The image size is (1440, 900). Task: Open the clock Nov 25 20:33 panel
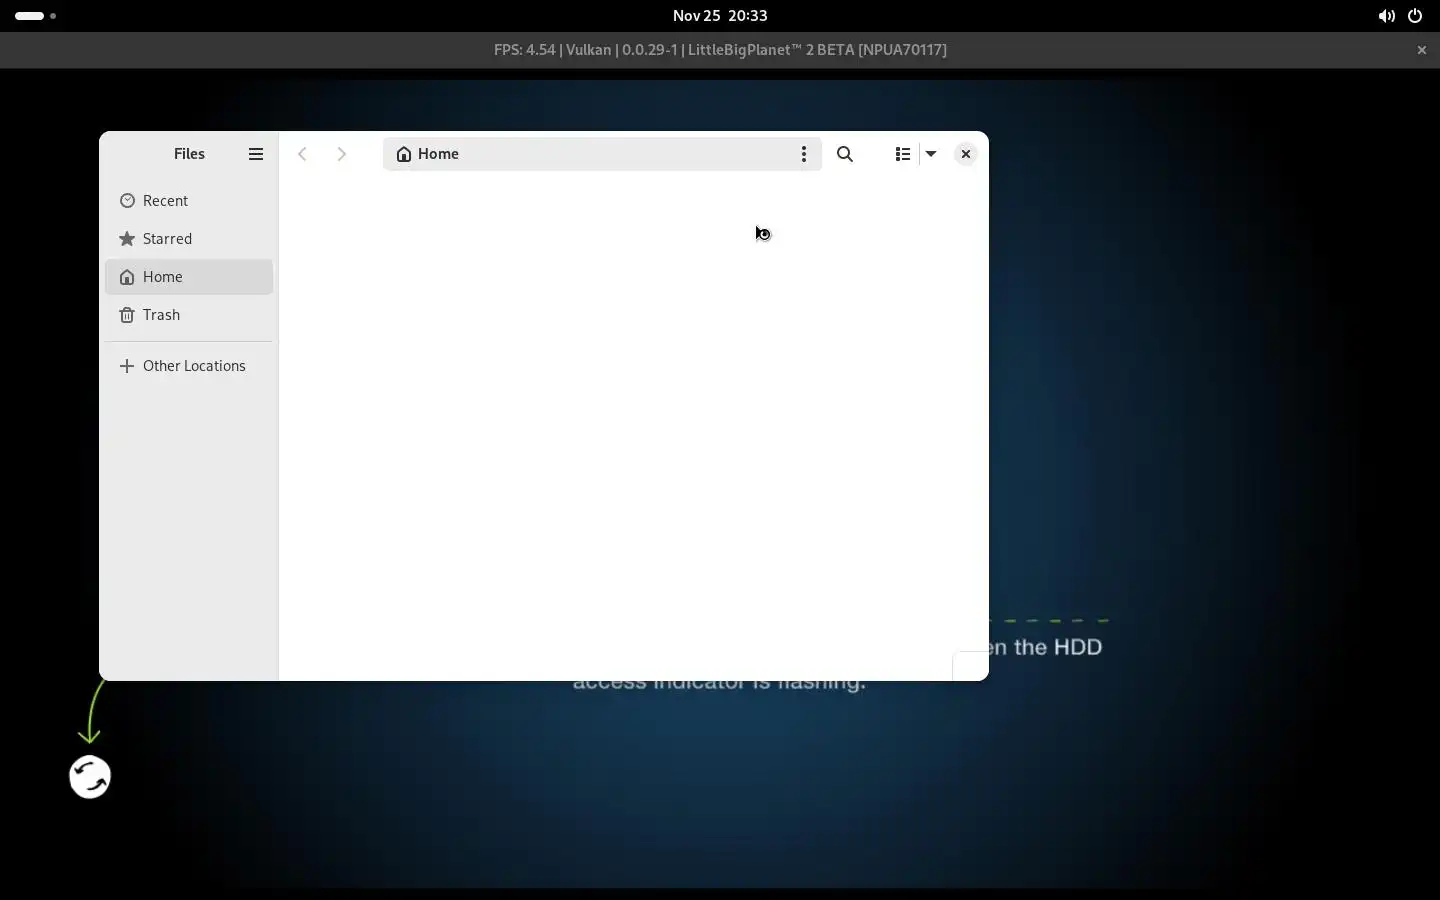[720, 16]
